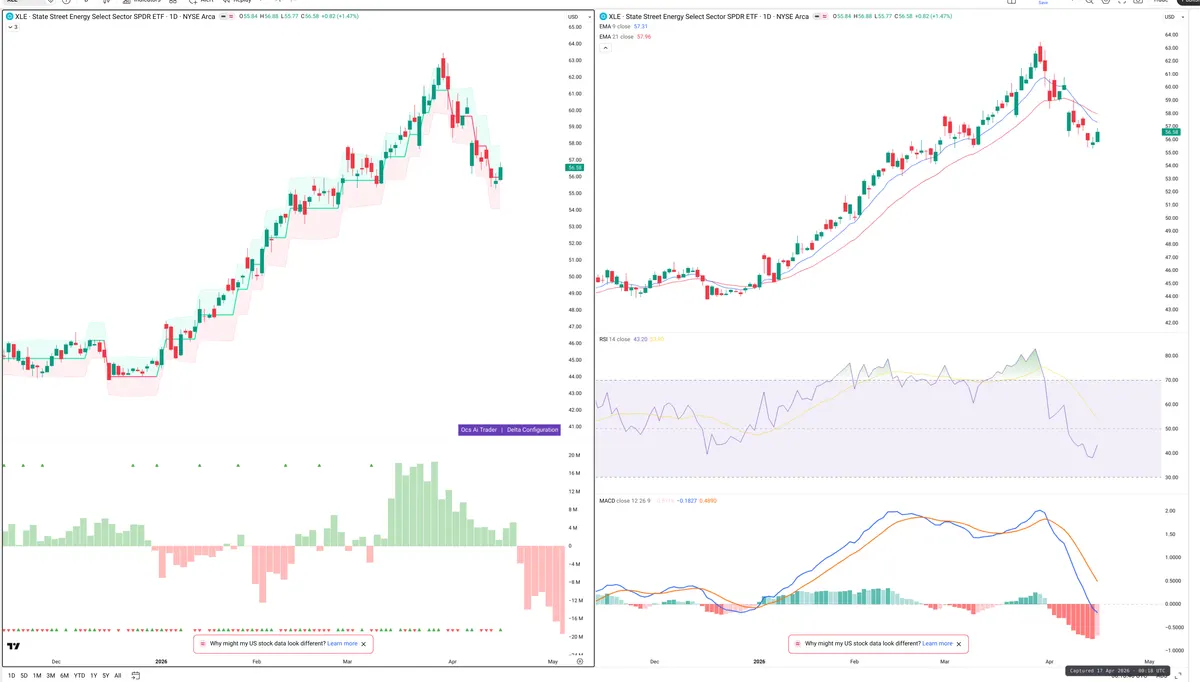1200x682 pixels.
Task: Click the notice icon in left chart data banner
Action: (202, 644)
